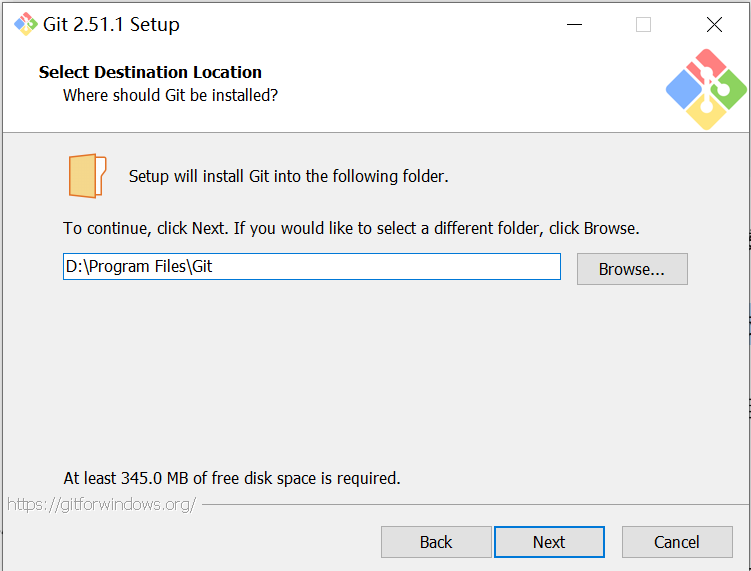Minimize the Git Setup window

point(573,25)
